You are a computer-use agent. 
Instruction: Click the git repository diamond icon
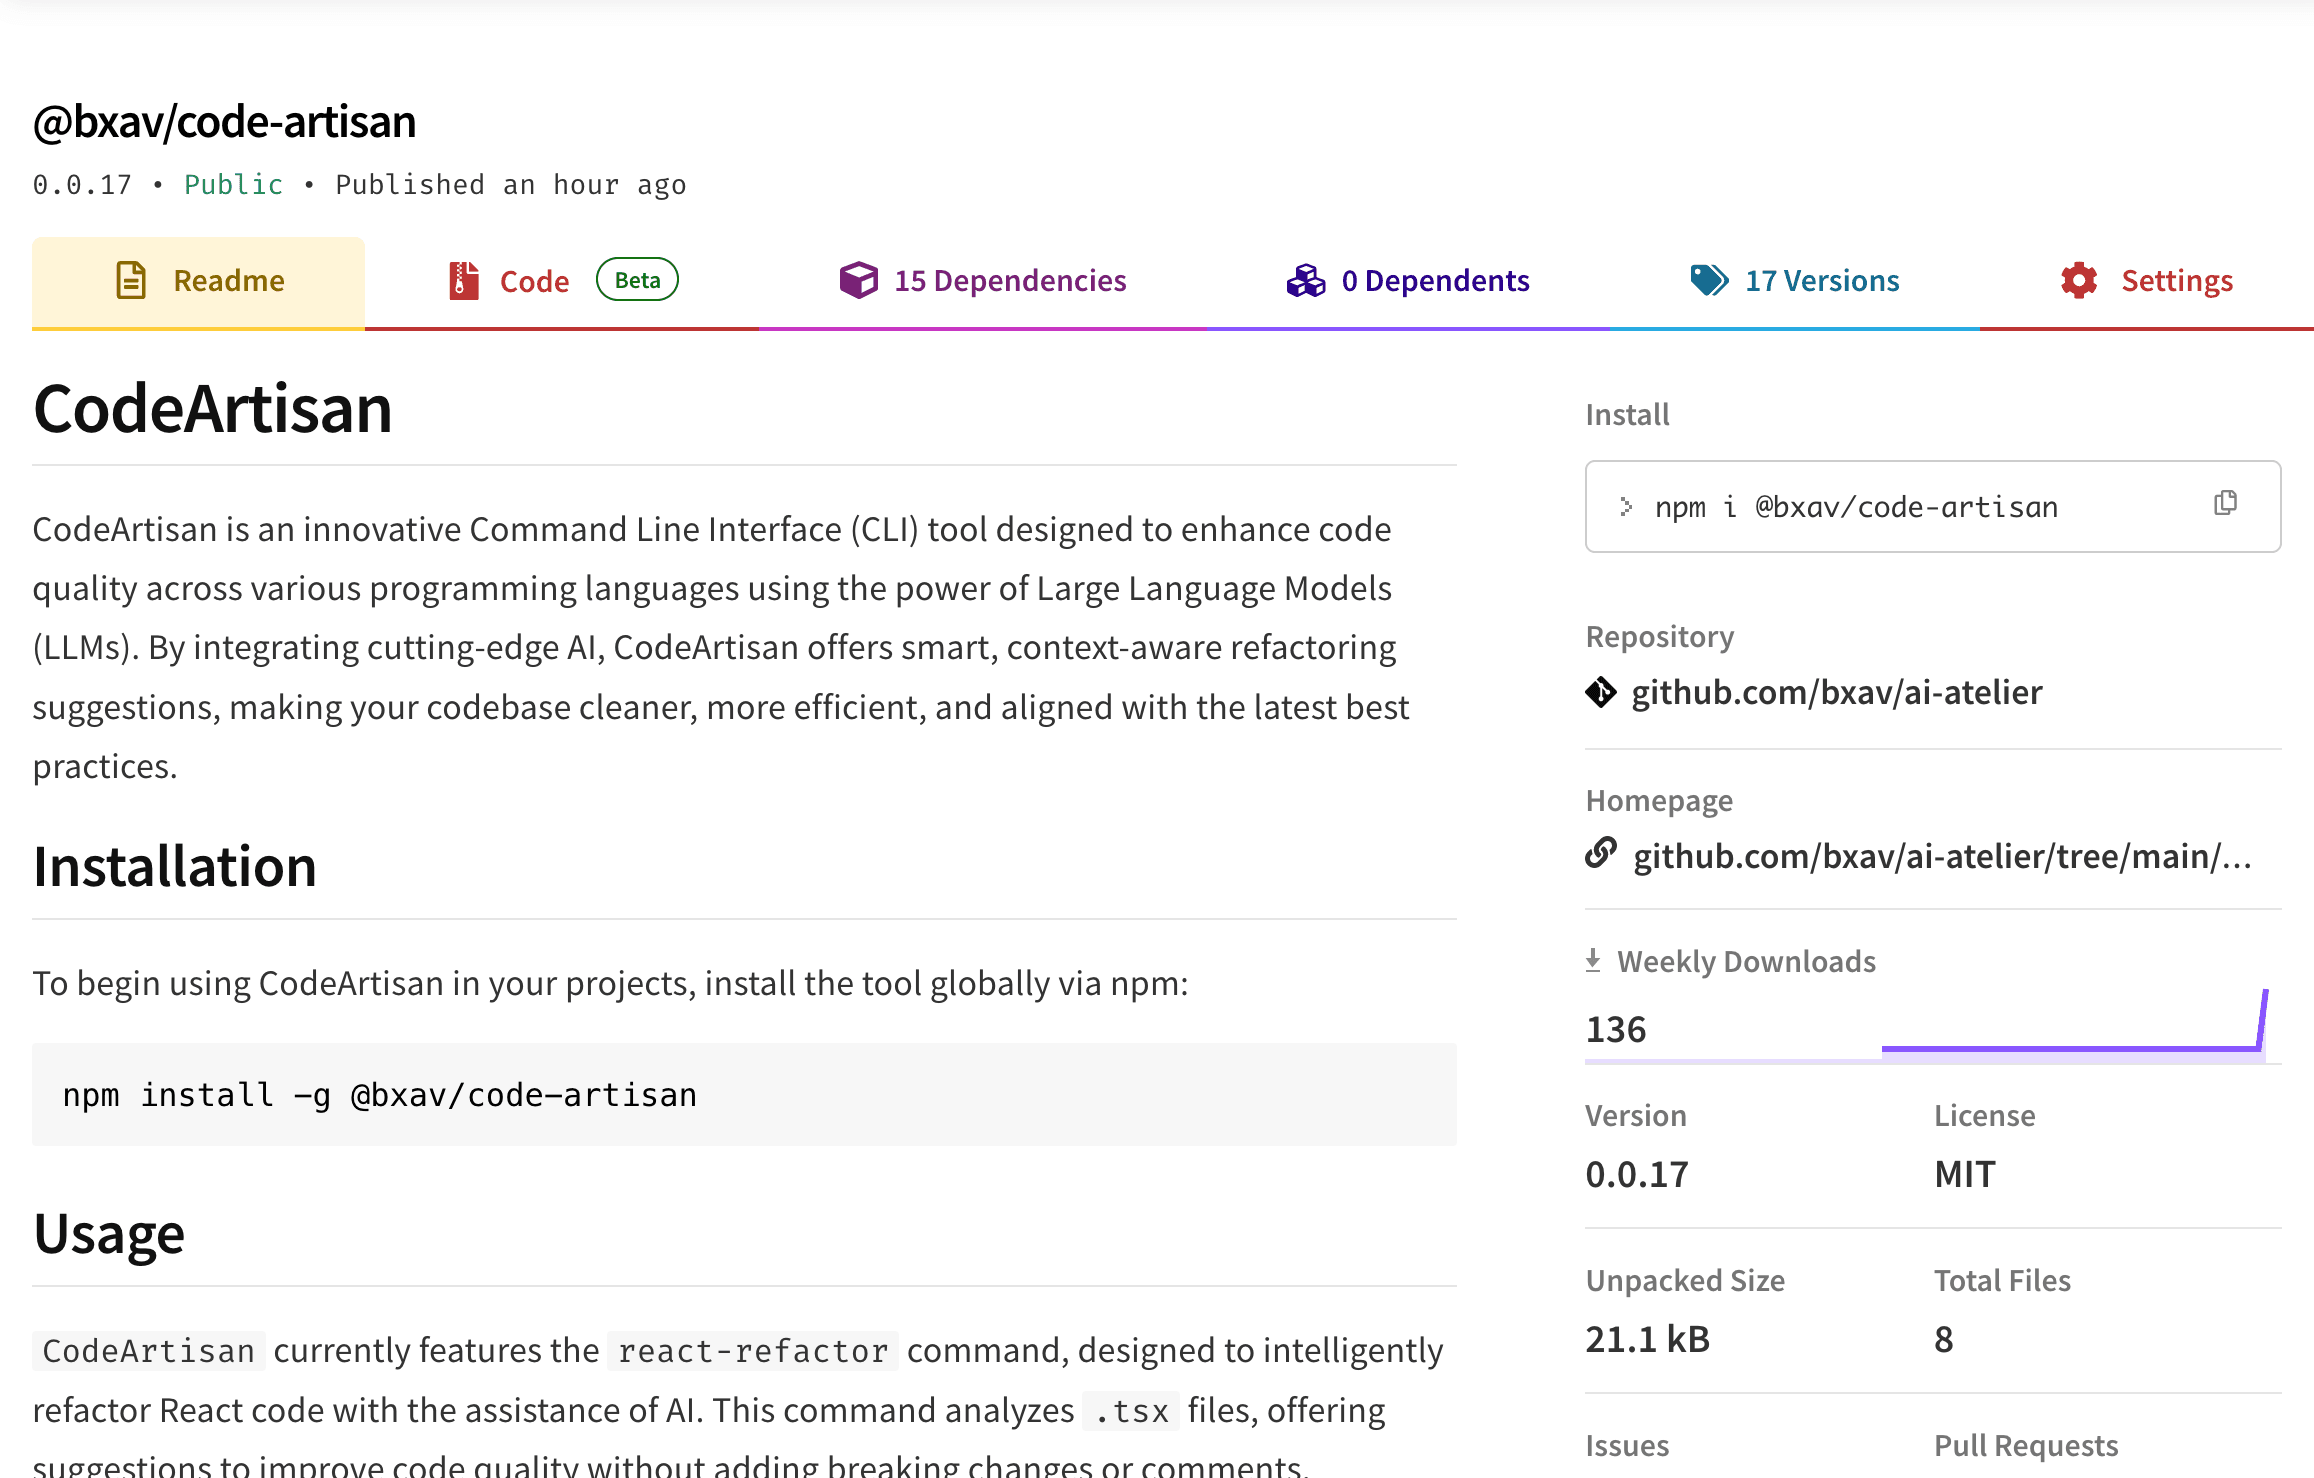click(x=1600, y=692)
